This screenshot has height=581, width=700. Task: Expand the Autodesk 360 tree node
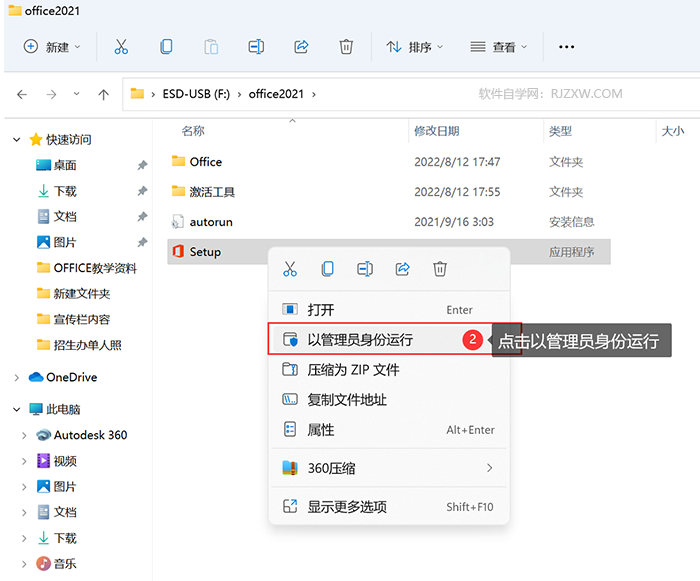pos(24,435)
